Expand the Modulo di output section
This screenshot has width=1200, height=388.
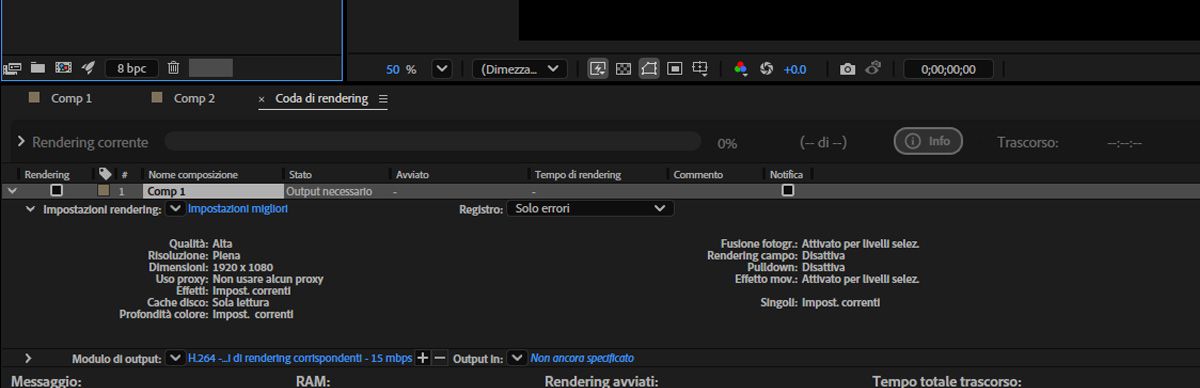[x=28, y=358]
